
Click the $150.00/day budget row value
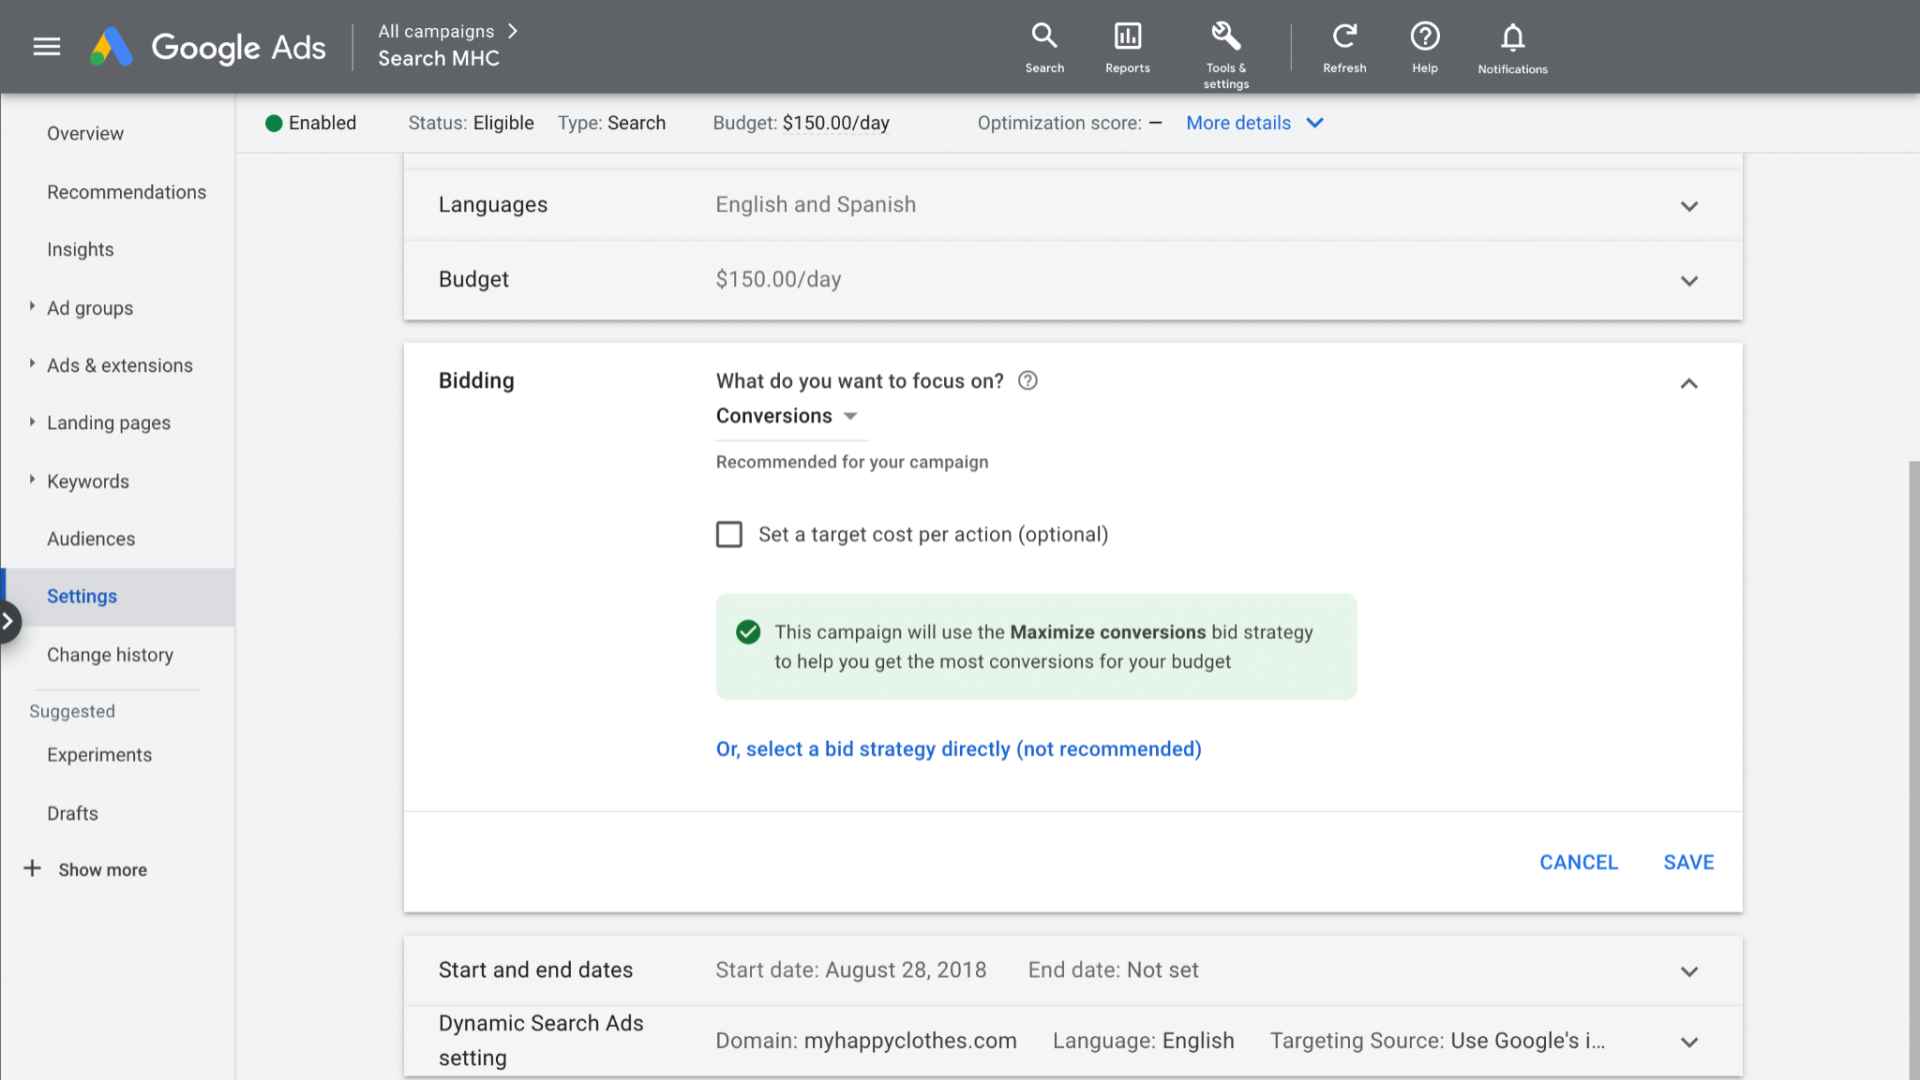point(778,280)
